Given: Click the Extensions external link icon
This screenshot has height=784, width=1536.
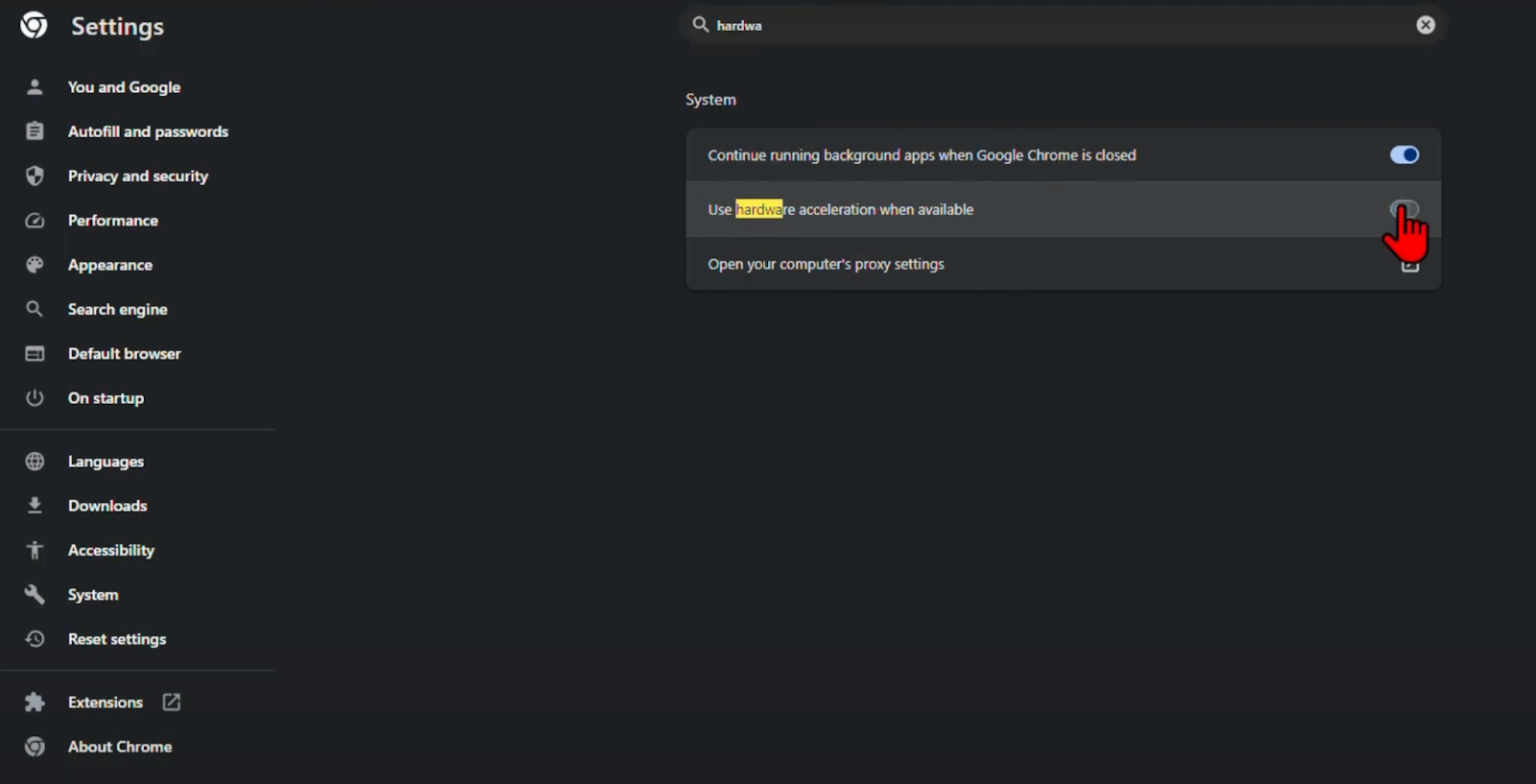Looking at the screenshot, I should [x=171, y=702].
